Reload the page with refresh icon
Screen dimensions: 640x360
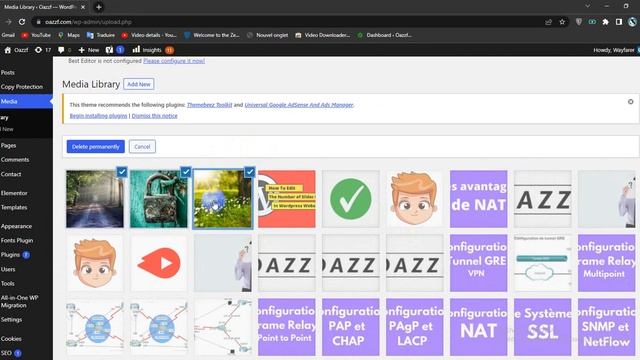22,22
